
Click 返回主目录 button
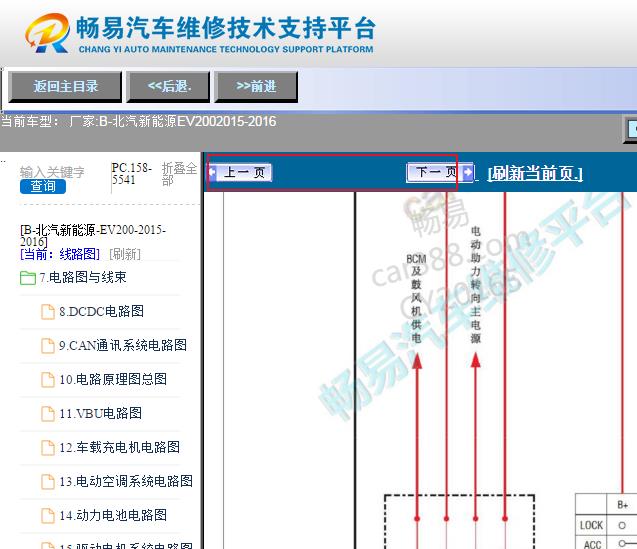point(65,87)
